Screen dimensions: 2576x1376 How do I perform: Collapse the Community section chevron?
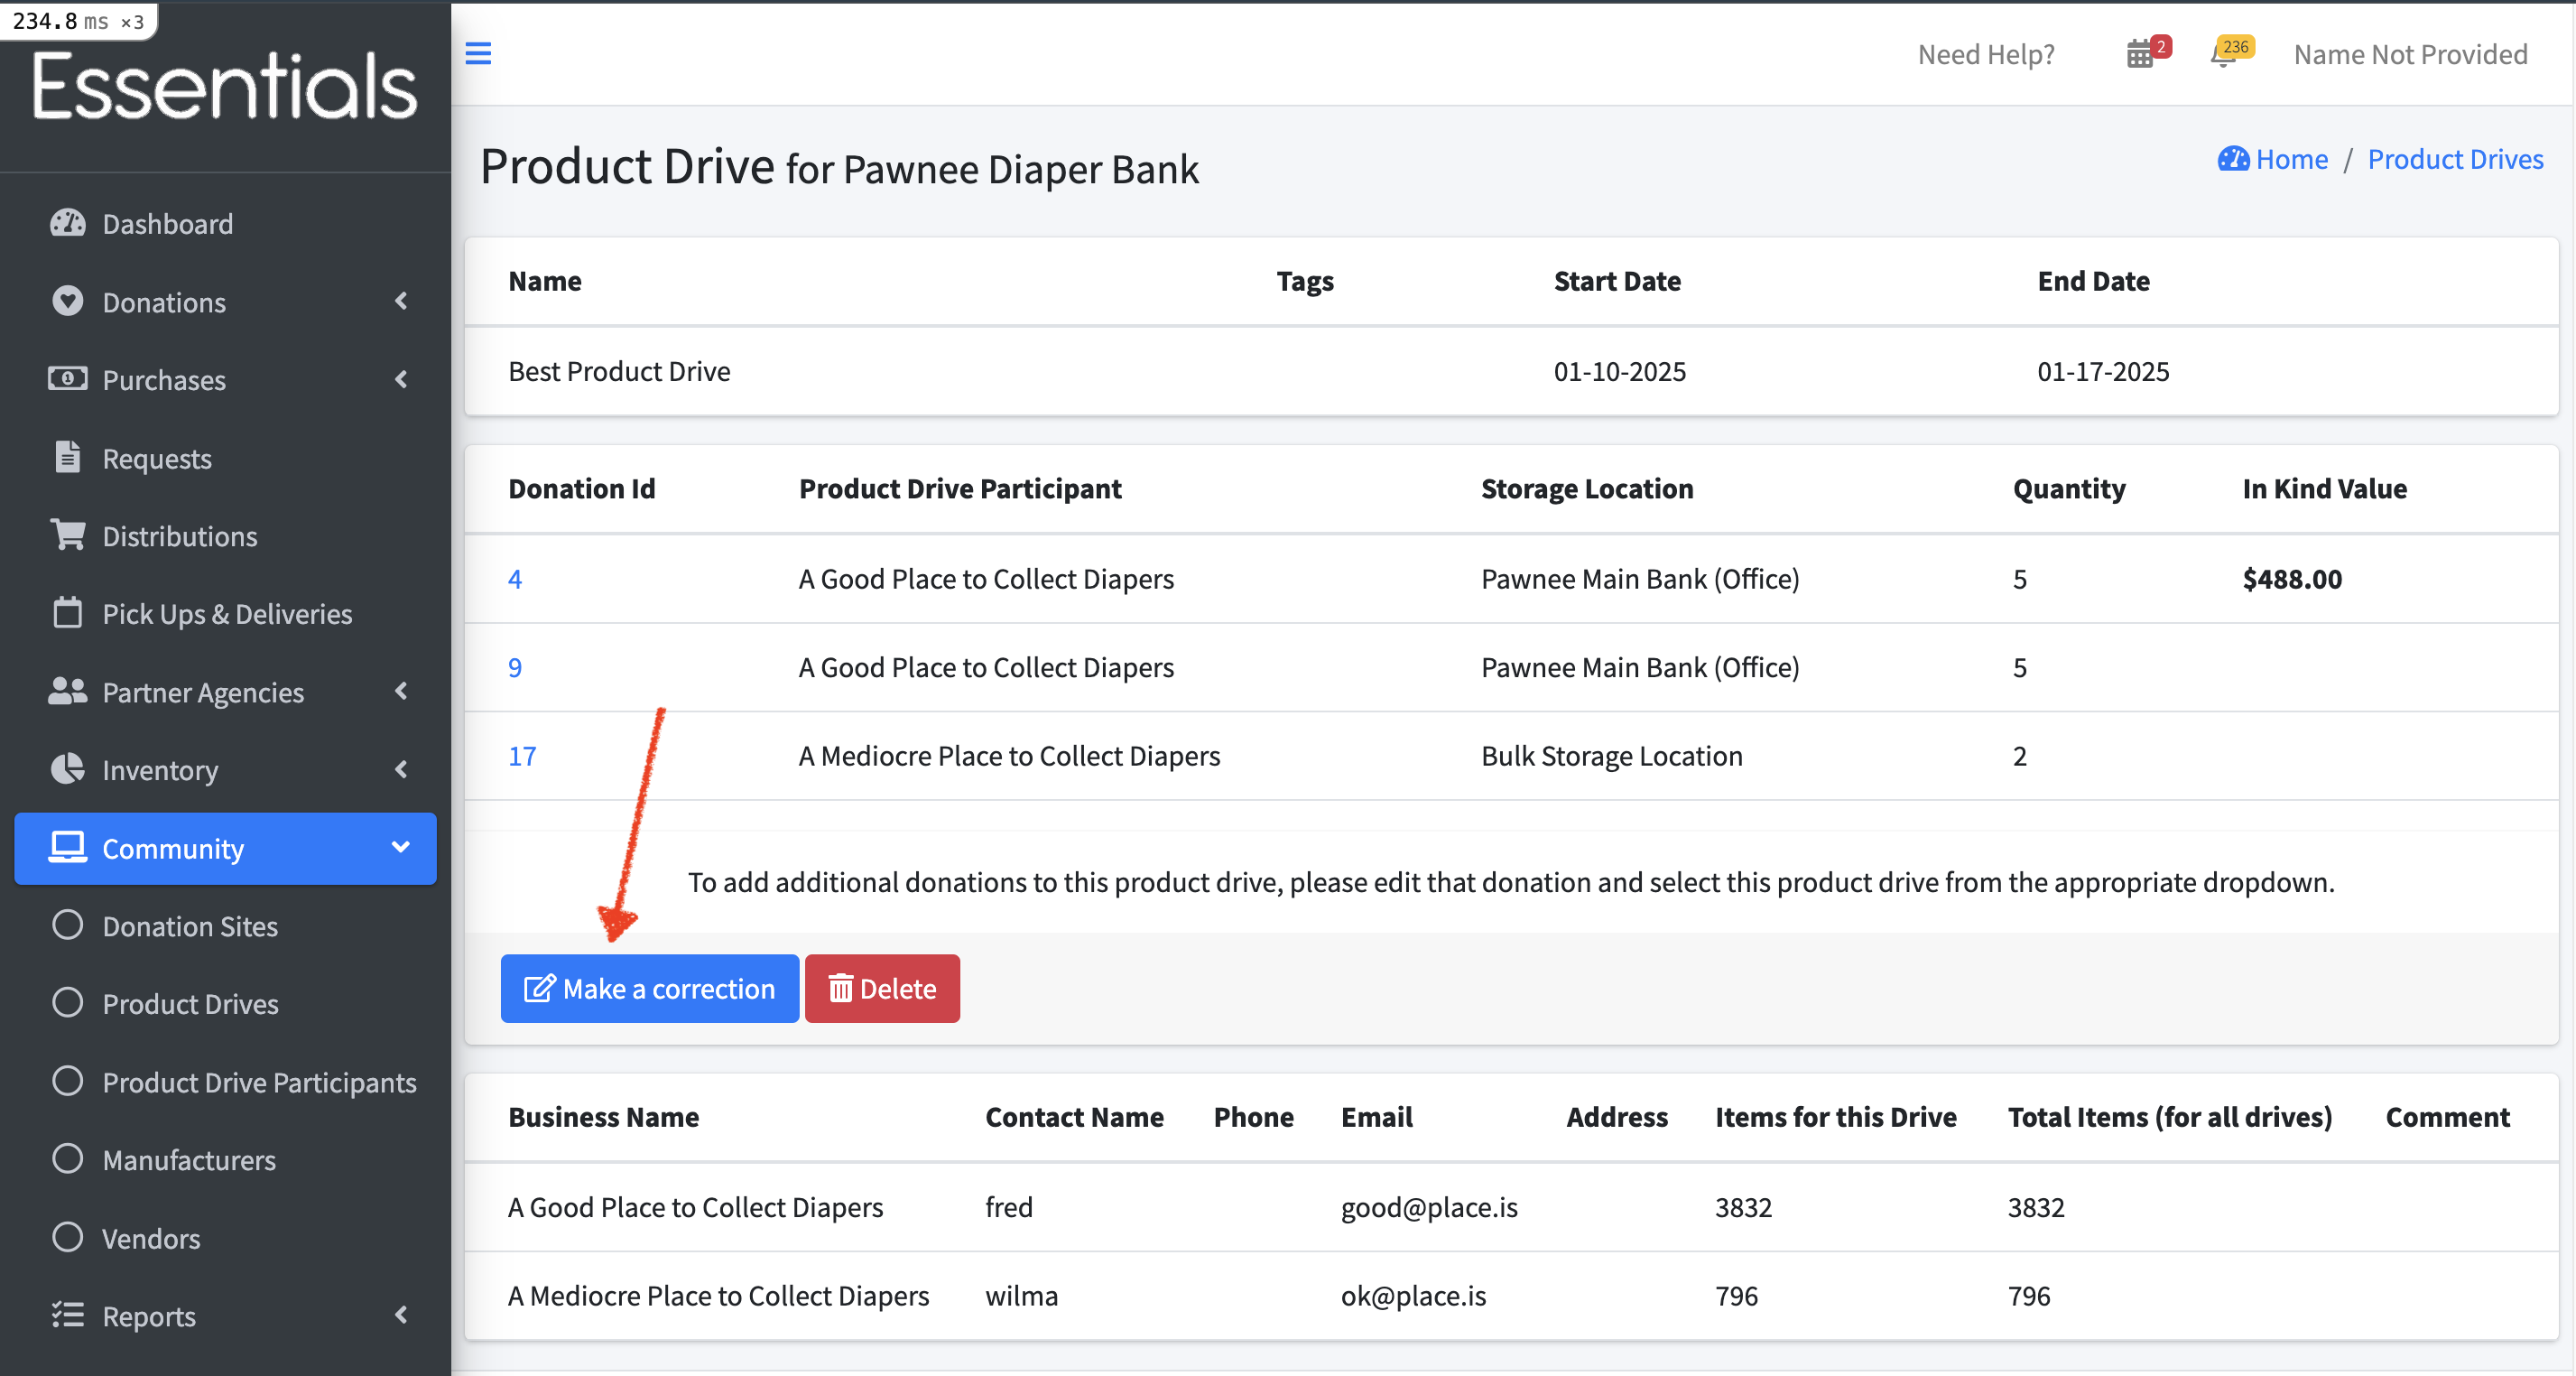(x=401, y=847)
